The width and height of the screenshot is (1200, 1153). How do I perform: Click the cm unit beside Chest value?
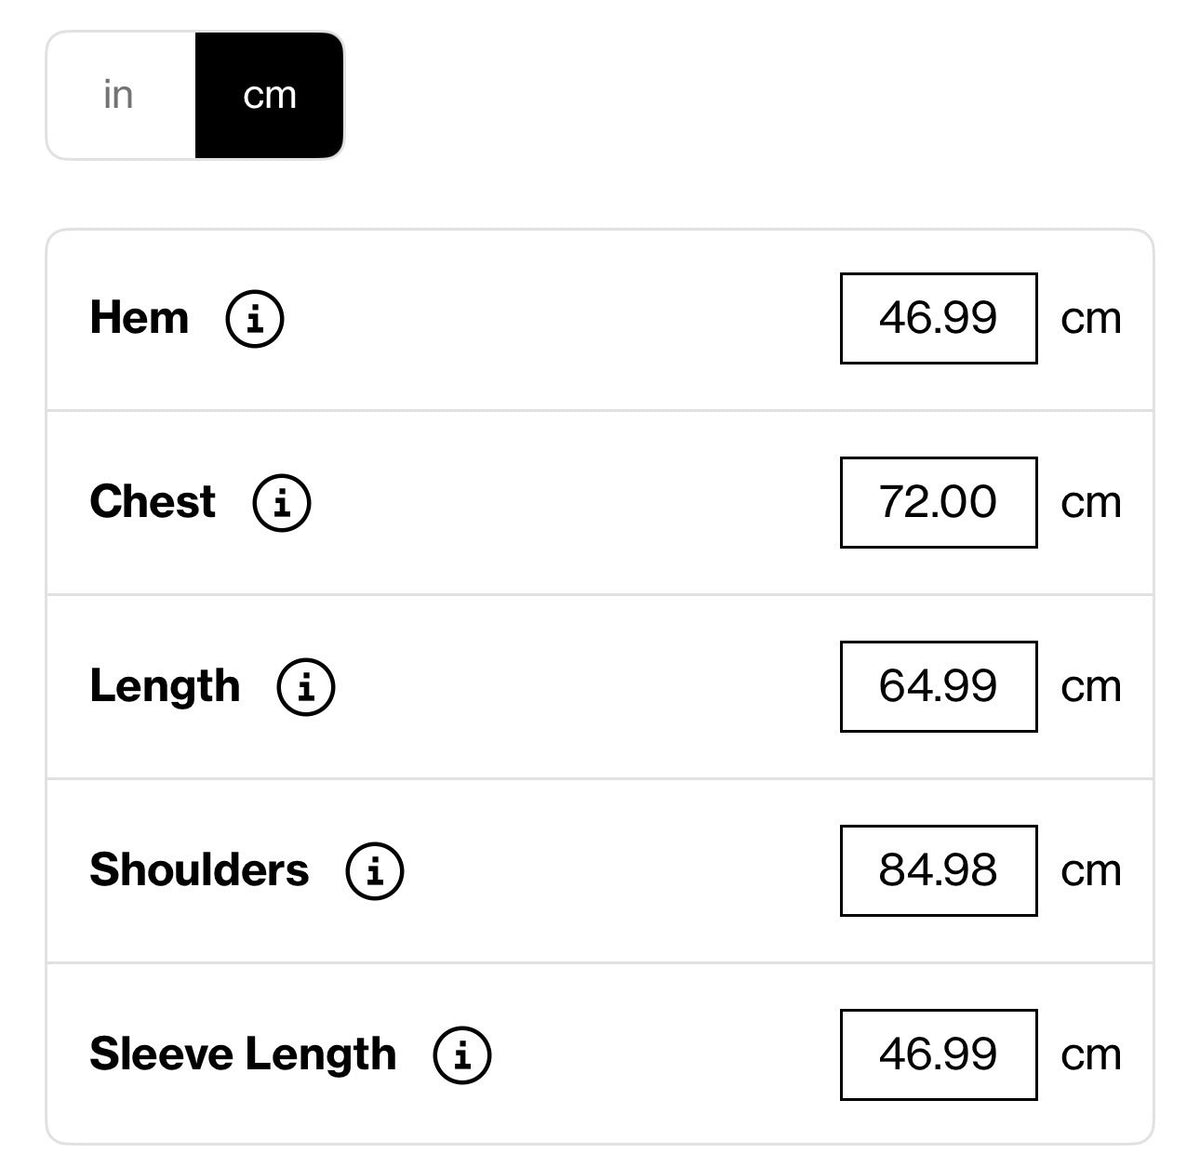click(1091, 503)
